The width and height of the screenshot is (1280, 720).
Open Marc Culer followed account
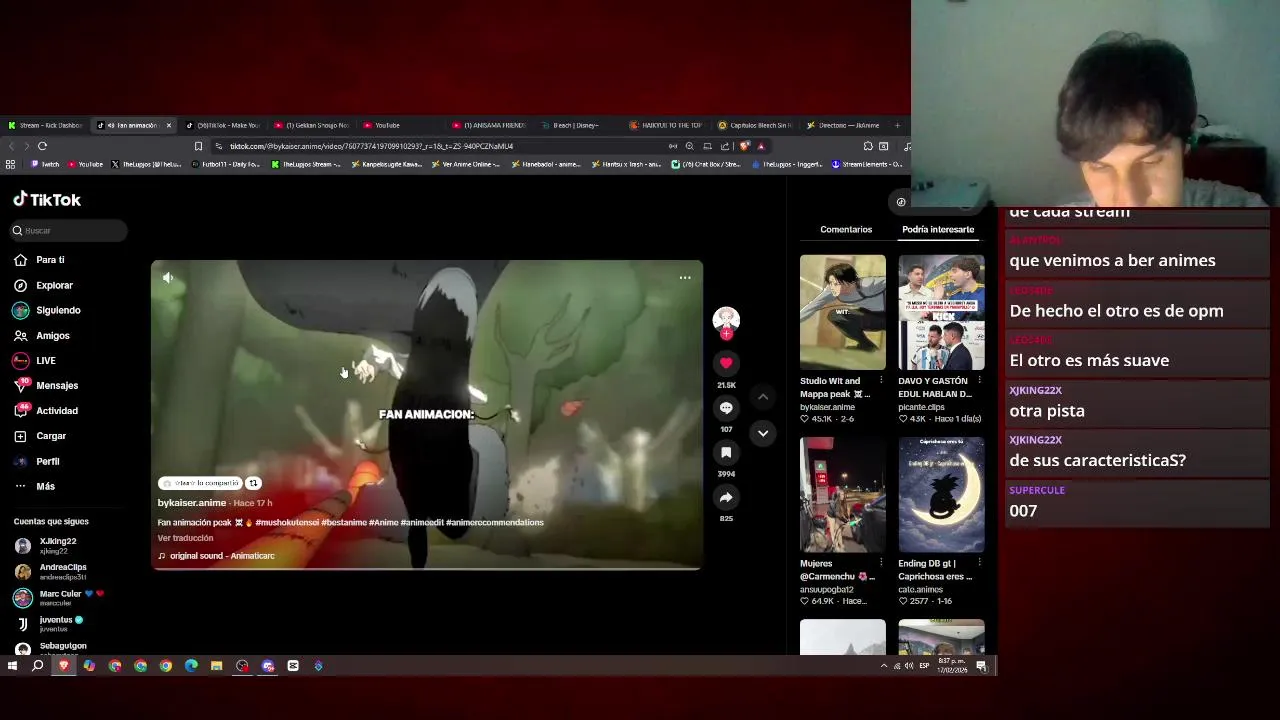tap(58, 598)
